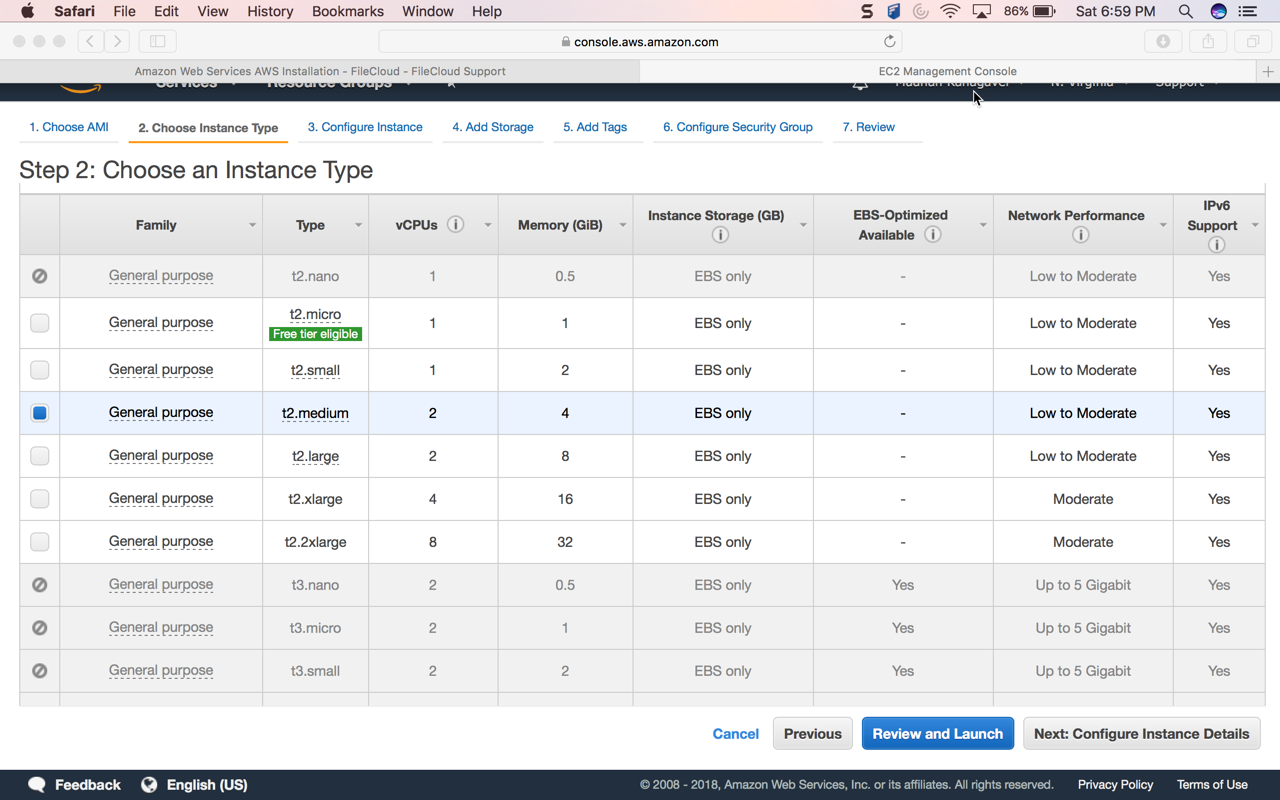Click the EBS-Optimized Available info icon

(932, 235)
